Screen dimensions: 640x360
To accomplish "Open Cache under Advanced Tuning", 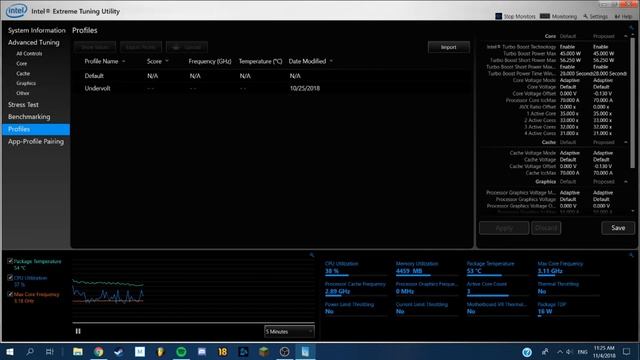I will [23, 73].
